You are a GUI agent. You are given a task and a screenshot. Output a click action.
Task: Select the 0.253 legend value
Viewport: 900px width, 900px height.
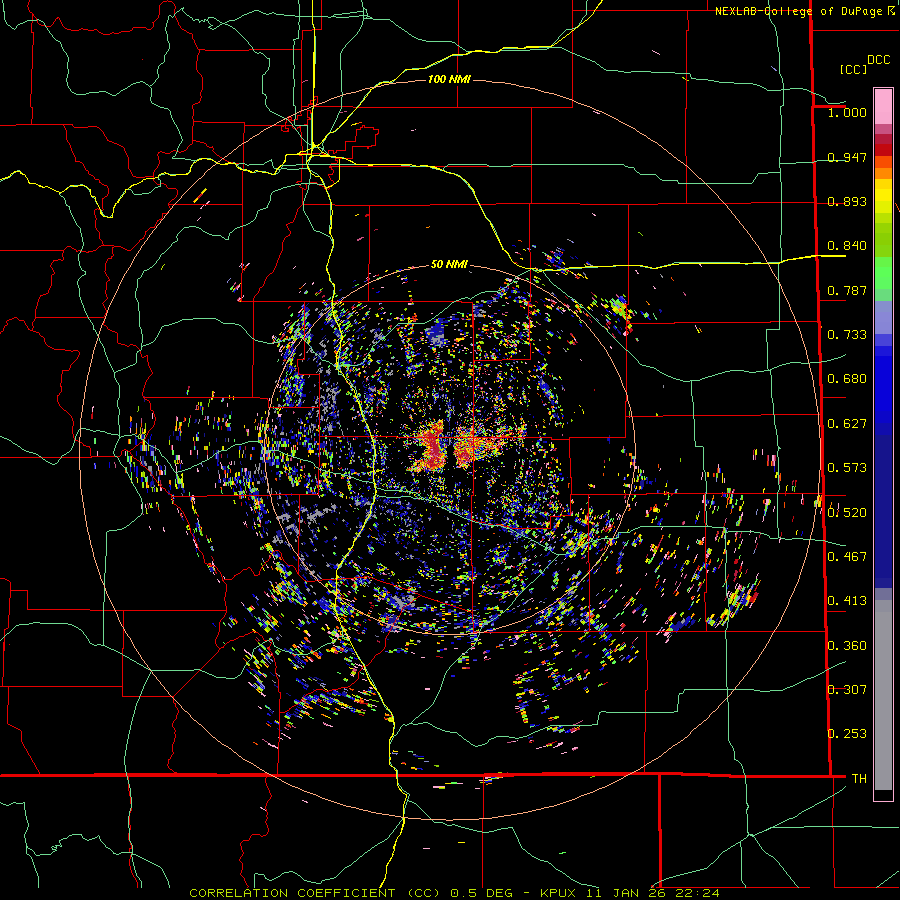847,734
